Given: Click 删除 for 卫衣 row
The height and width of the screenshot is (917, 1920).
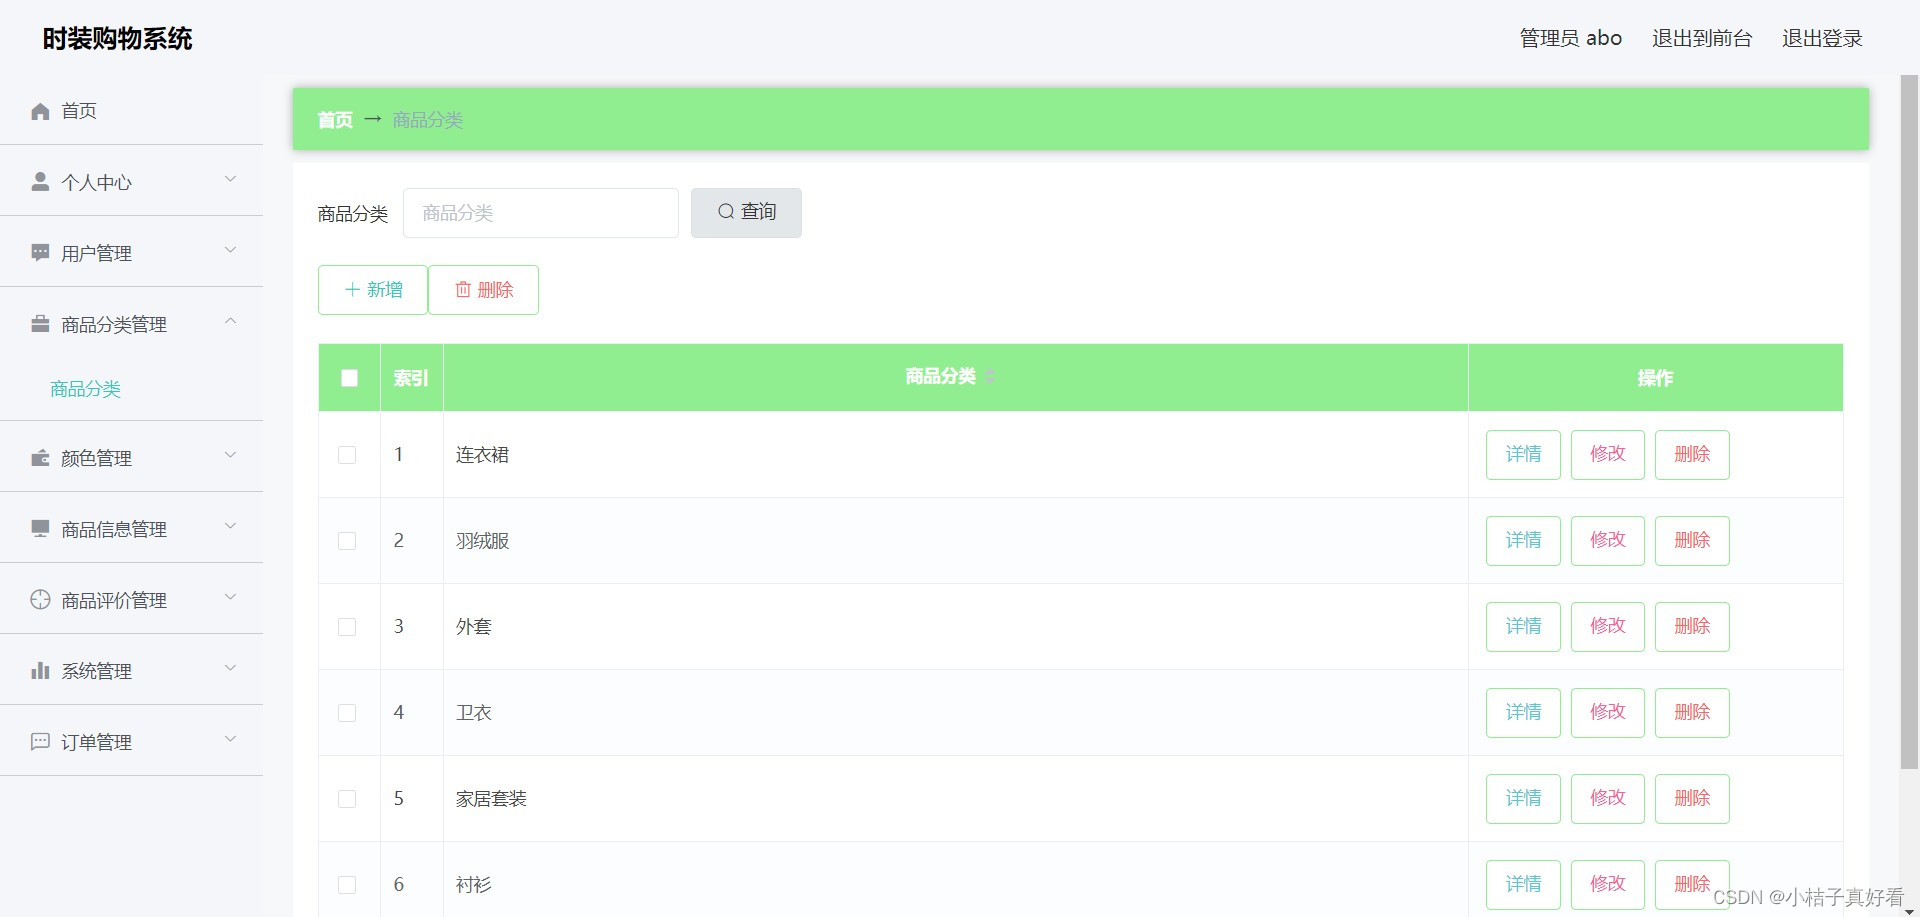Looking at the screenshot, I should pyautogui.click(x=1692, y=713).
